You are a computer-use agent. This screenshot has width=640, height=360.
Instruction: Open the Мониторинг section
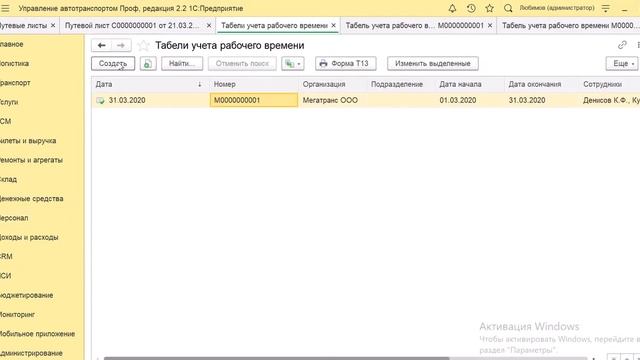[18, 315]
